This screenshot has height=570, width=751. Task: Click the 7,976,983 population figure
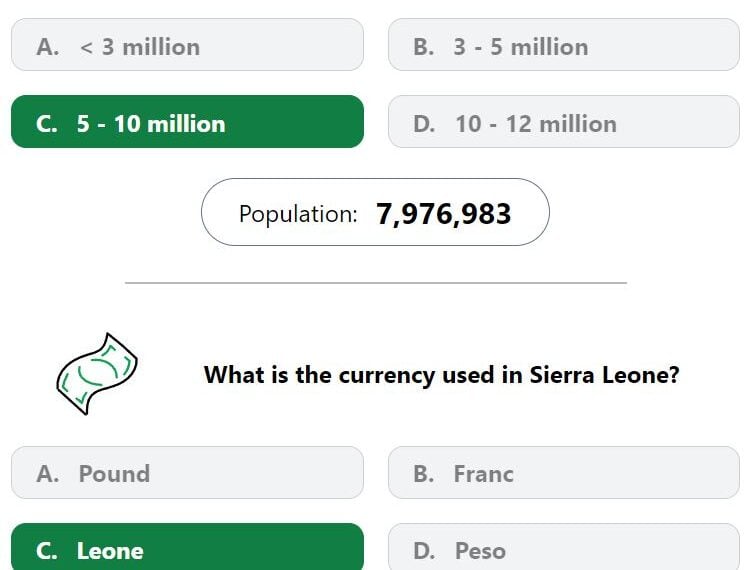point(444,214)
